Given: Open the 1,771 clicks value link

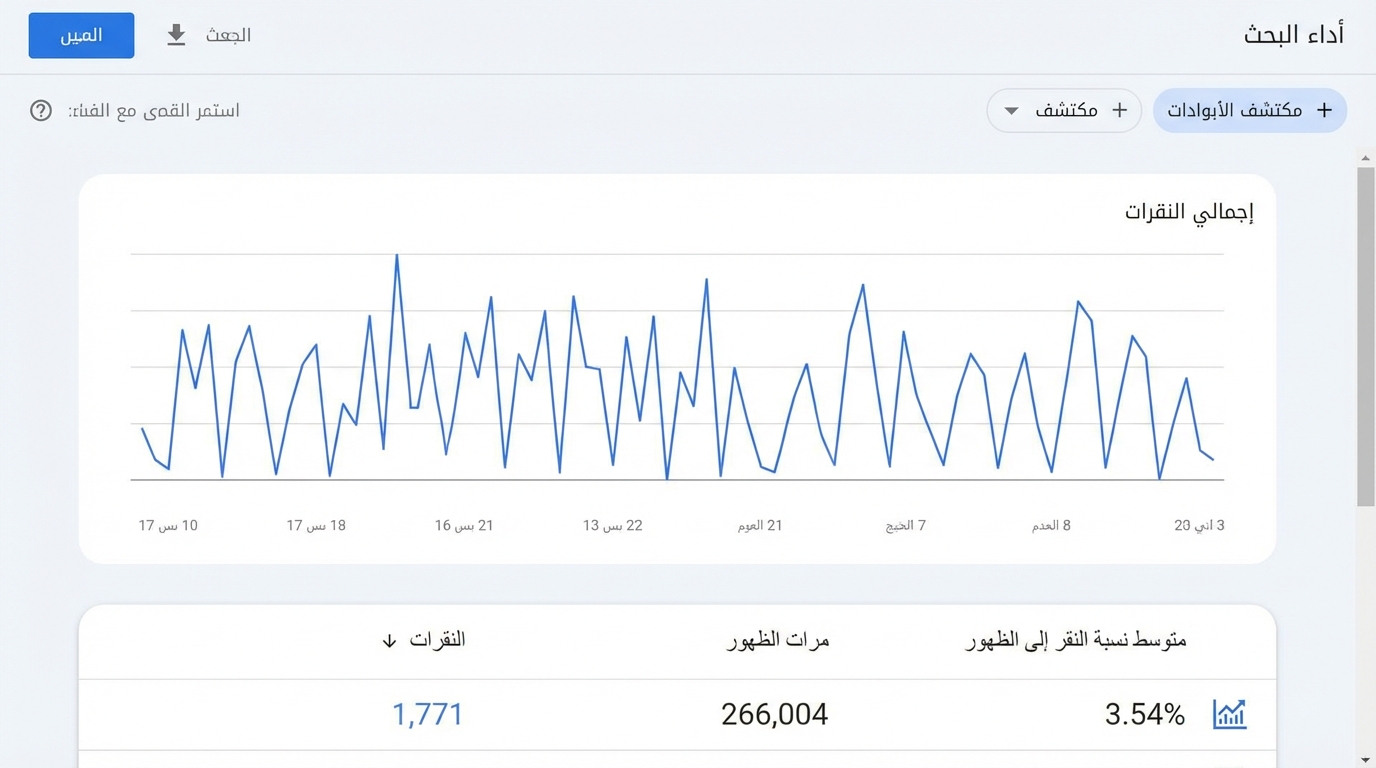Looking at the screenshot, I should (x=427, y=714).
